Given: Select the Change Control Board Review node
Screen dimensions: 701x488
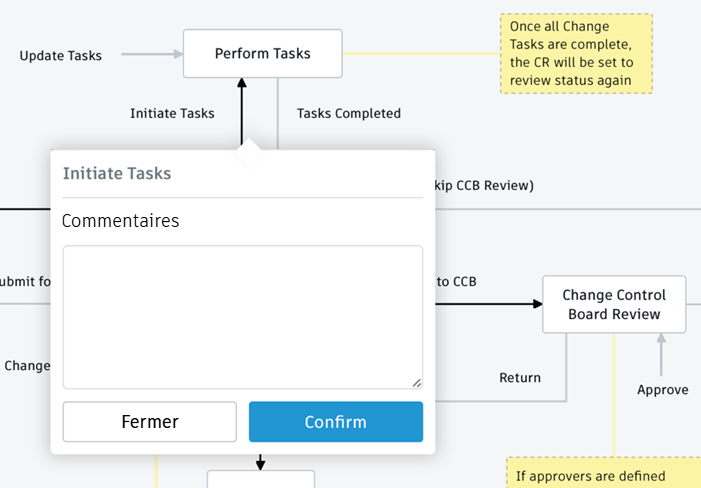Looking at the screenshot, I should coord(614,304).
